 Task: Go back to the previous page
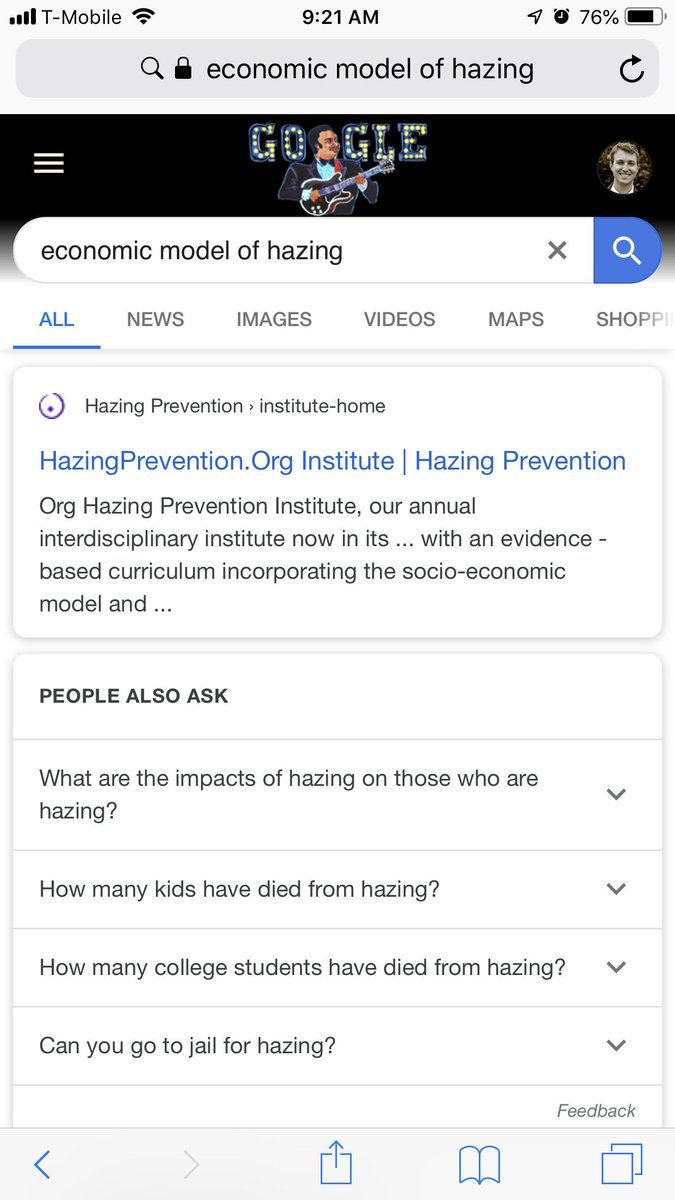42,1164
